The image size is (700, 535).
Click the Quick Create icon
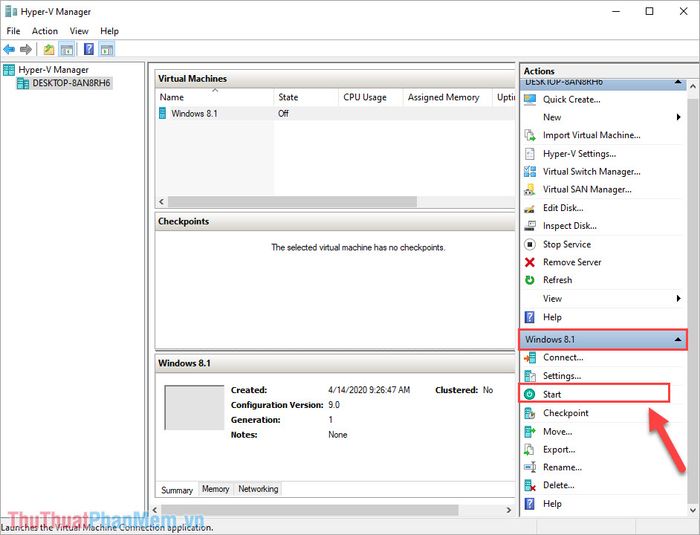coord(530,100)
